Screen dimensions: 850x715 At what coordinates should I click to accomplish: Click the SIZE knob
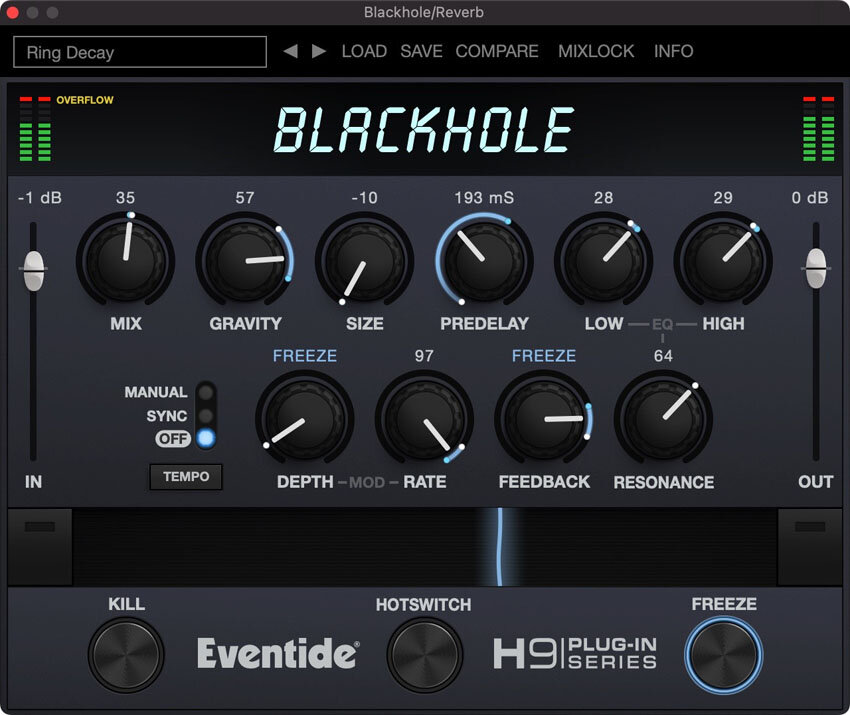coord(365,260)
